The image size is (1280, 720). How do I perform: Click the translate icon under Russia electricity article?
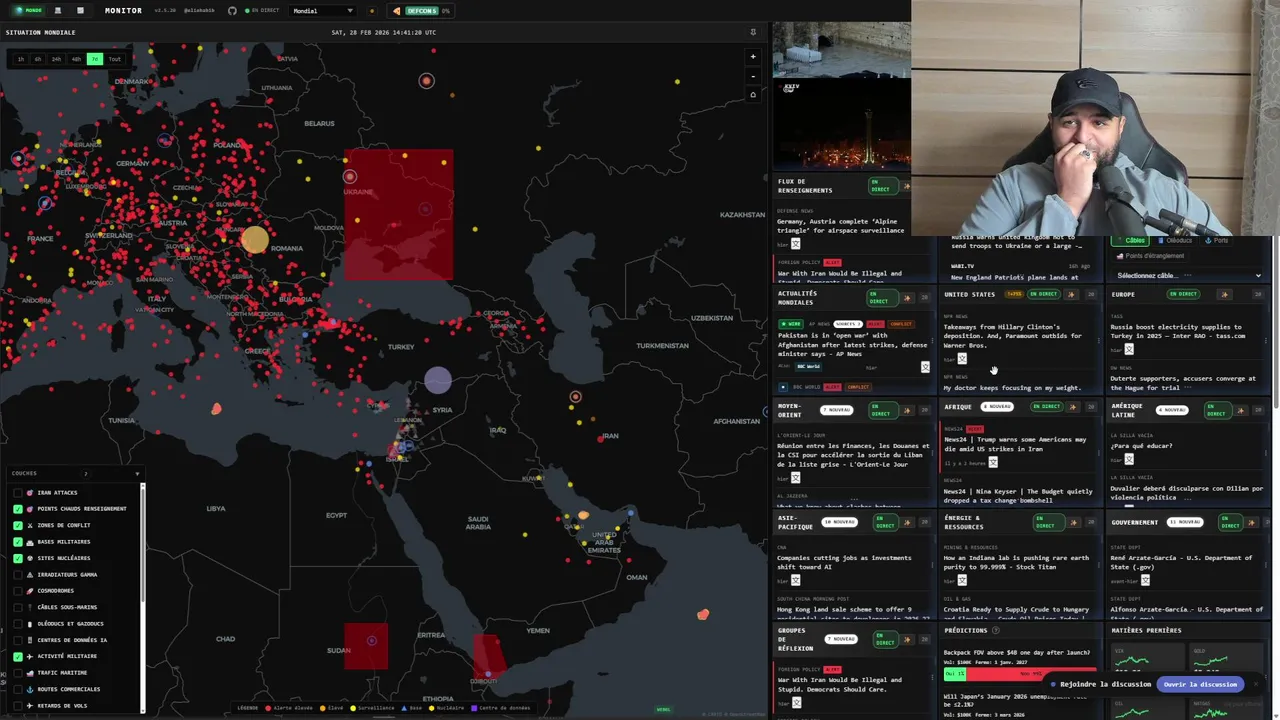1129,349
